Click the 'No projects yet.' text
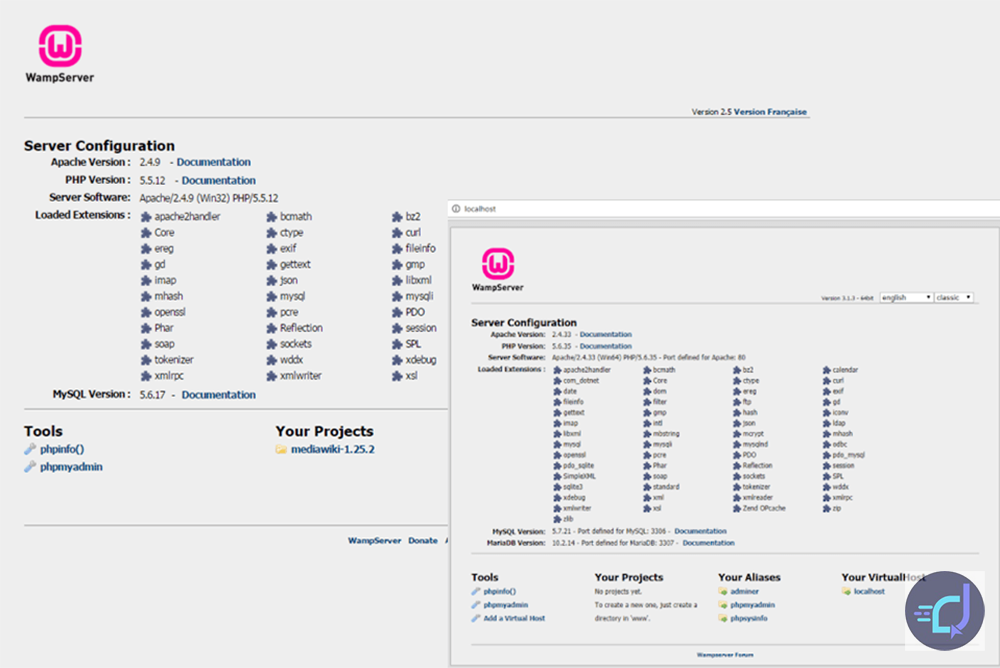This screenshot has height=668, width=1000. (x=618, y=591)
